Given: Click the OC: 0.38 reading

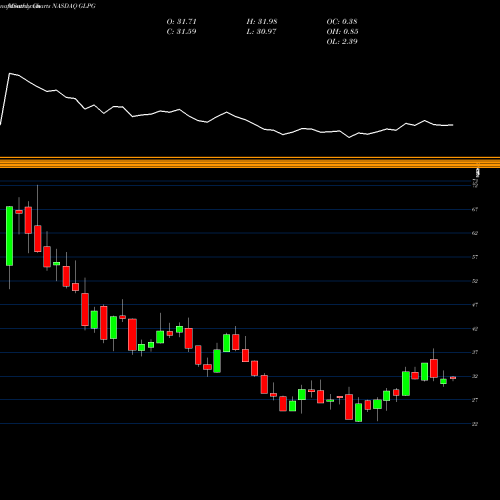Looking at the screenshot, I should tap(342, 22).
